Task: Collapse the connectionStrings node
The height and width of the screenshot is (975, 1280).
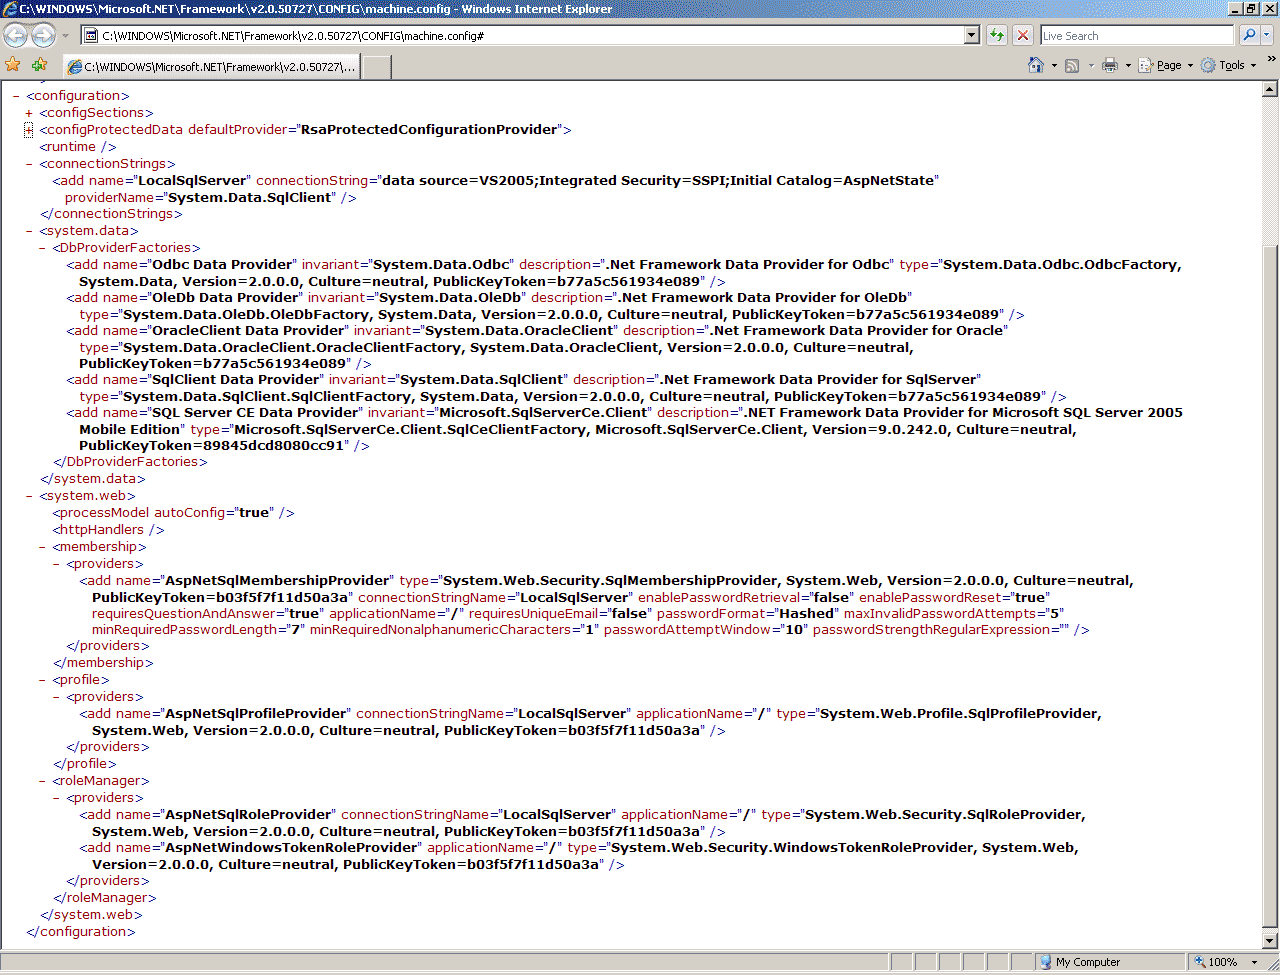Action: [x=29, y=164]
